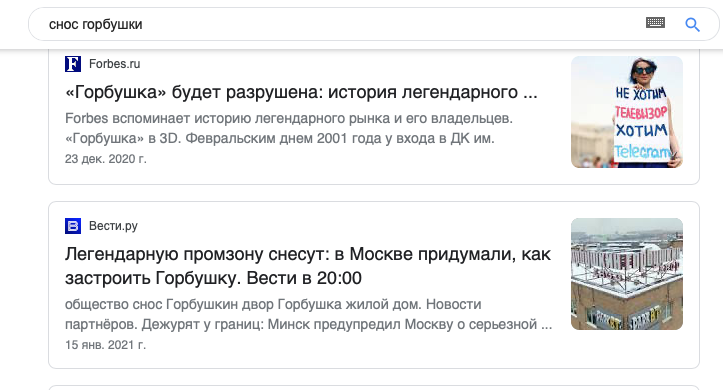Click the '15 янв. 2021 г.' date
This screenshot has height=390, width=723.
(x=106, y=345)
